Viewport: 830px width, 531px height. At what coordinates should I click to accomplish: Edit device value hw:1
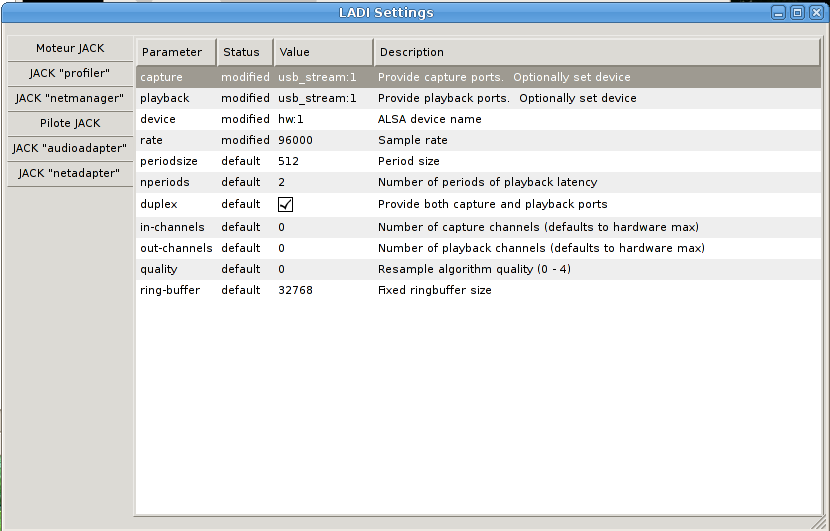[x=291, y=119]
